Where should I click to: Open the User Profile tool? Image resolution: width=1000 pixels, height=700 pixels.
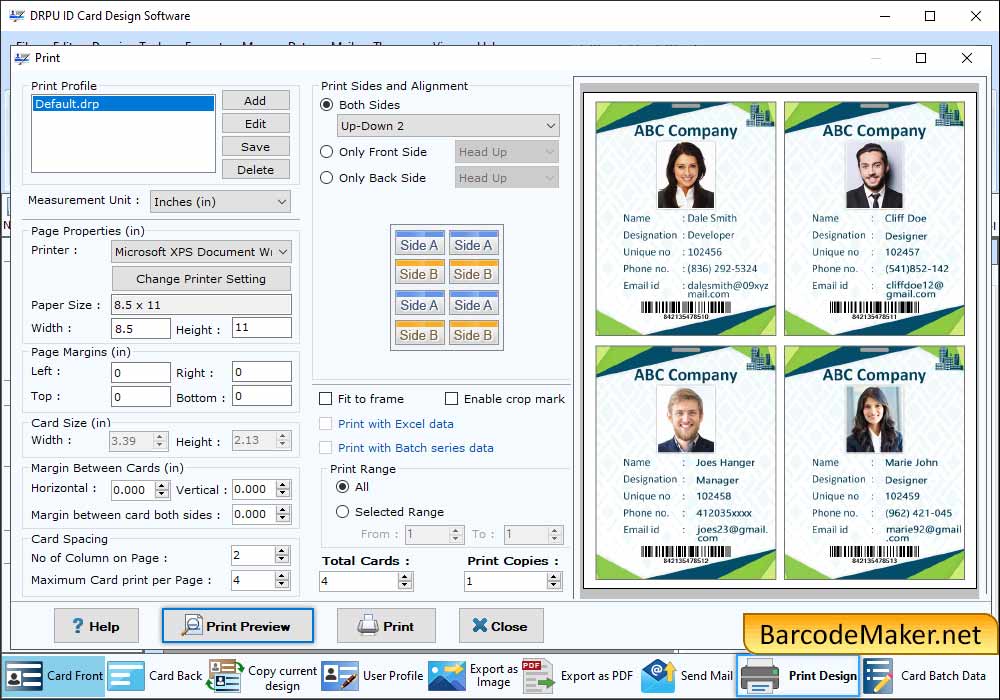click(372, 676)
